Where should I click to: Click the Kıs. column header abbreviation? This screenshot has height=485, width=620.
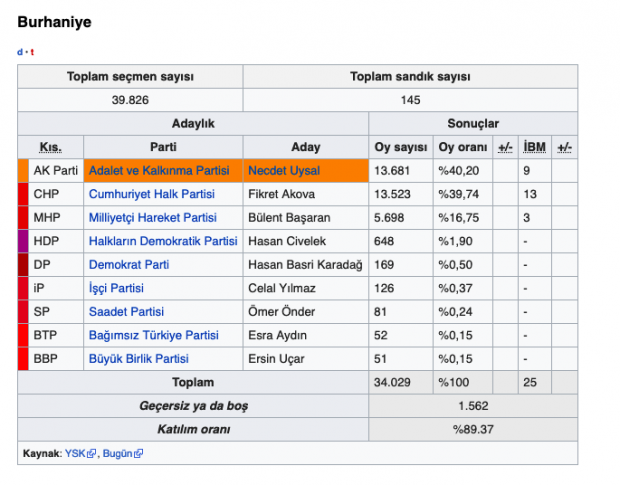pyautogui.click(x=50, y=147)
